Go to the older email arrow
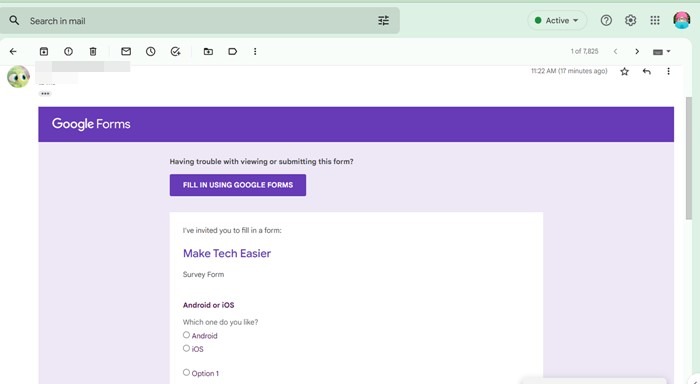This screenshot has width=700, height=384. [x=637, y=51]
